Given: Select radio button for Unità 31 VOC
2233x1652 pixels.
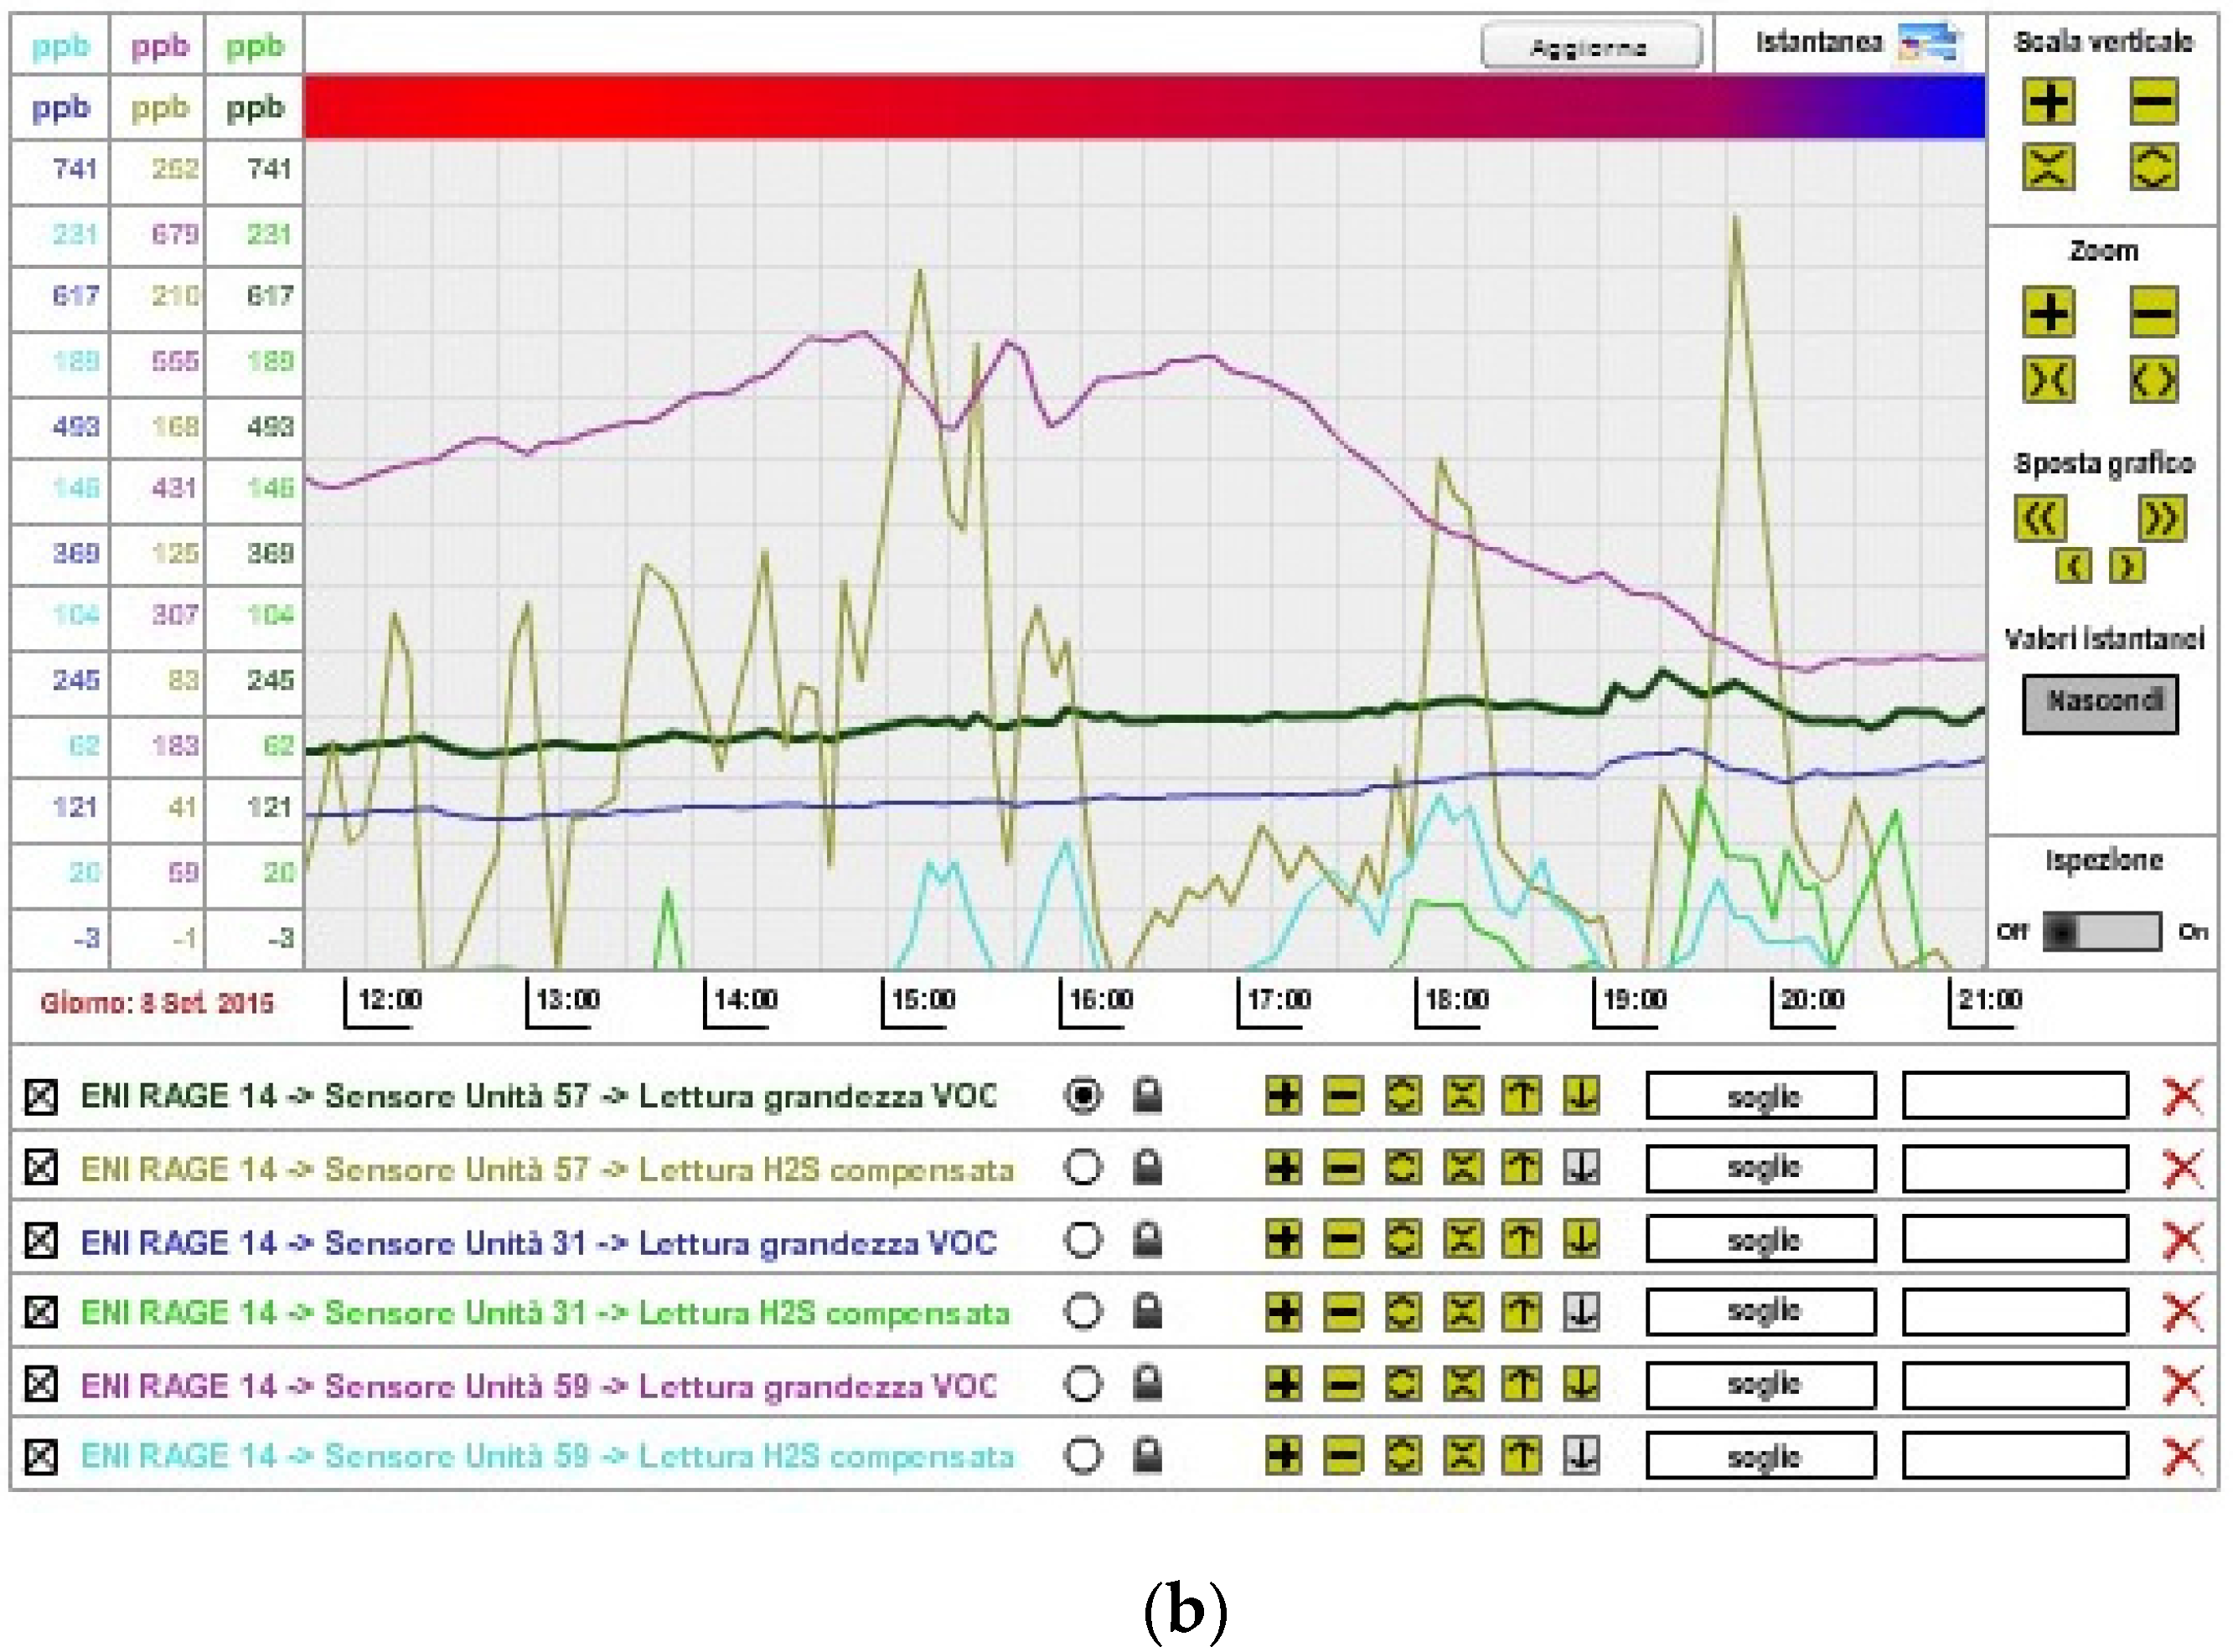Looking at the screenshot, I should coord(1082,1240).
